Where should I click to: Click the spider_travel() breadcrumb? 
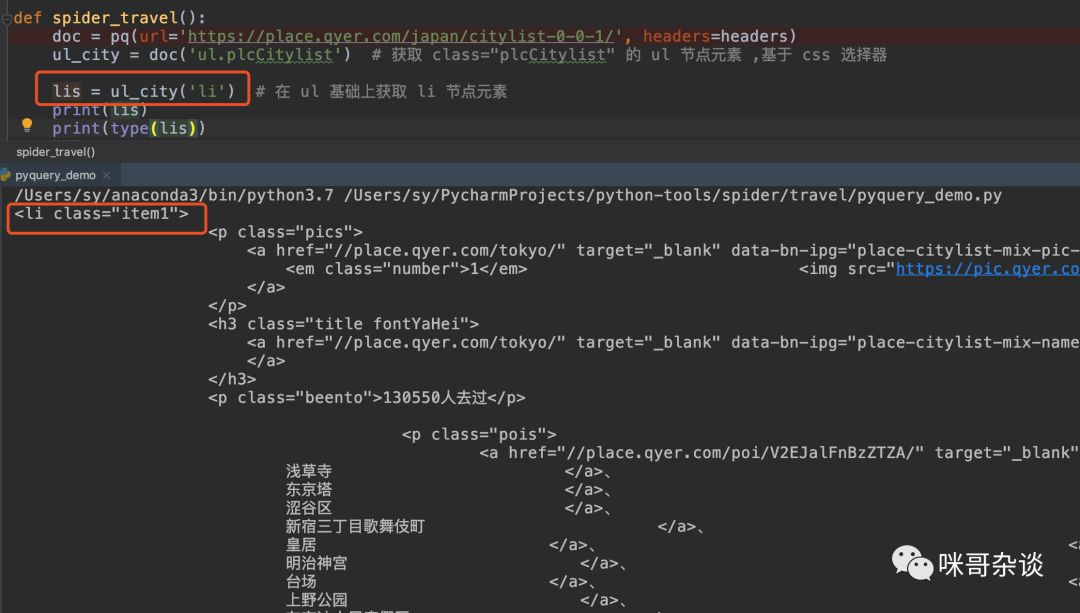[x=56, y=152]
